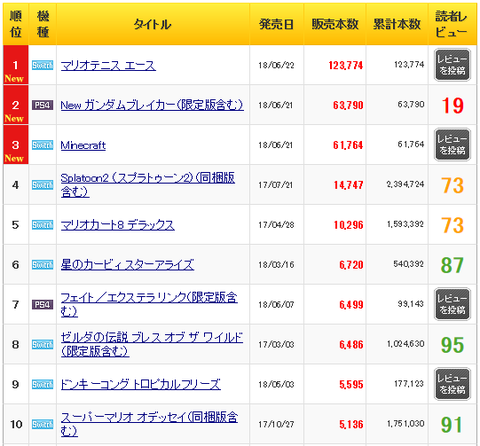Click sales figure 6,486
This screenshot has width=480, height=446.
[351, 345]
